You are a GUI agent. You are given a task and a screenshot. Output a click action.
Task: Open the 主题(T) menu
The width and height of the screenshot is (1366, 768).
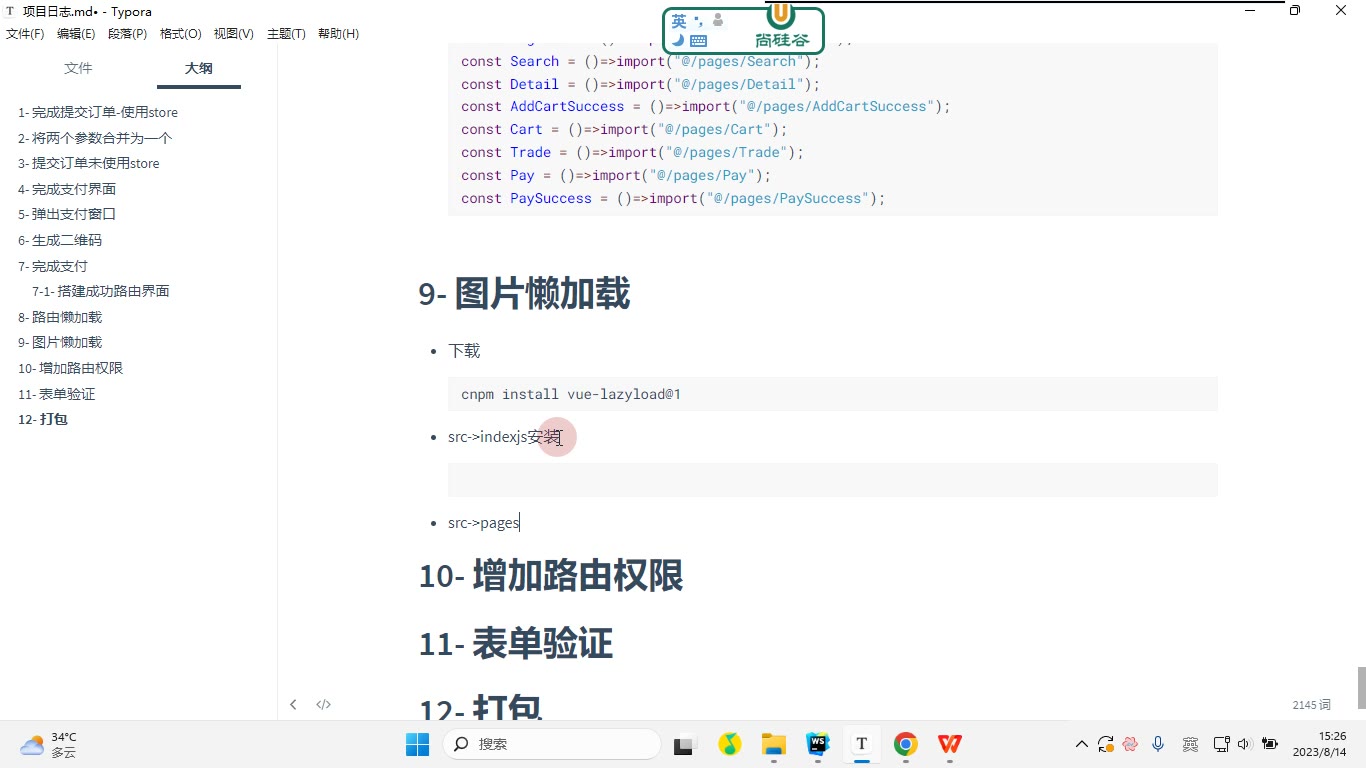point(286,33)
